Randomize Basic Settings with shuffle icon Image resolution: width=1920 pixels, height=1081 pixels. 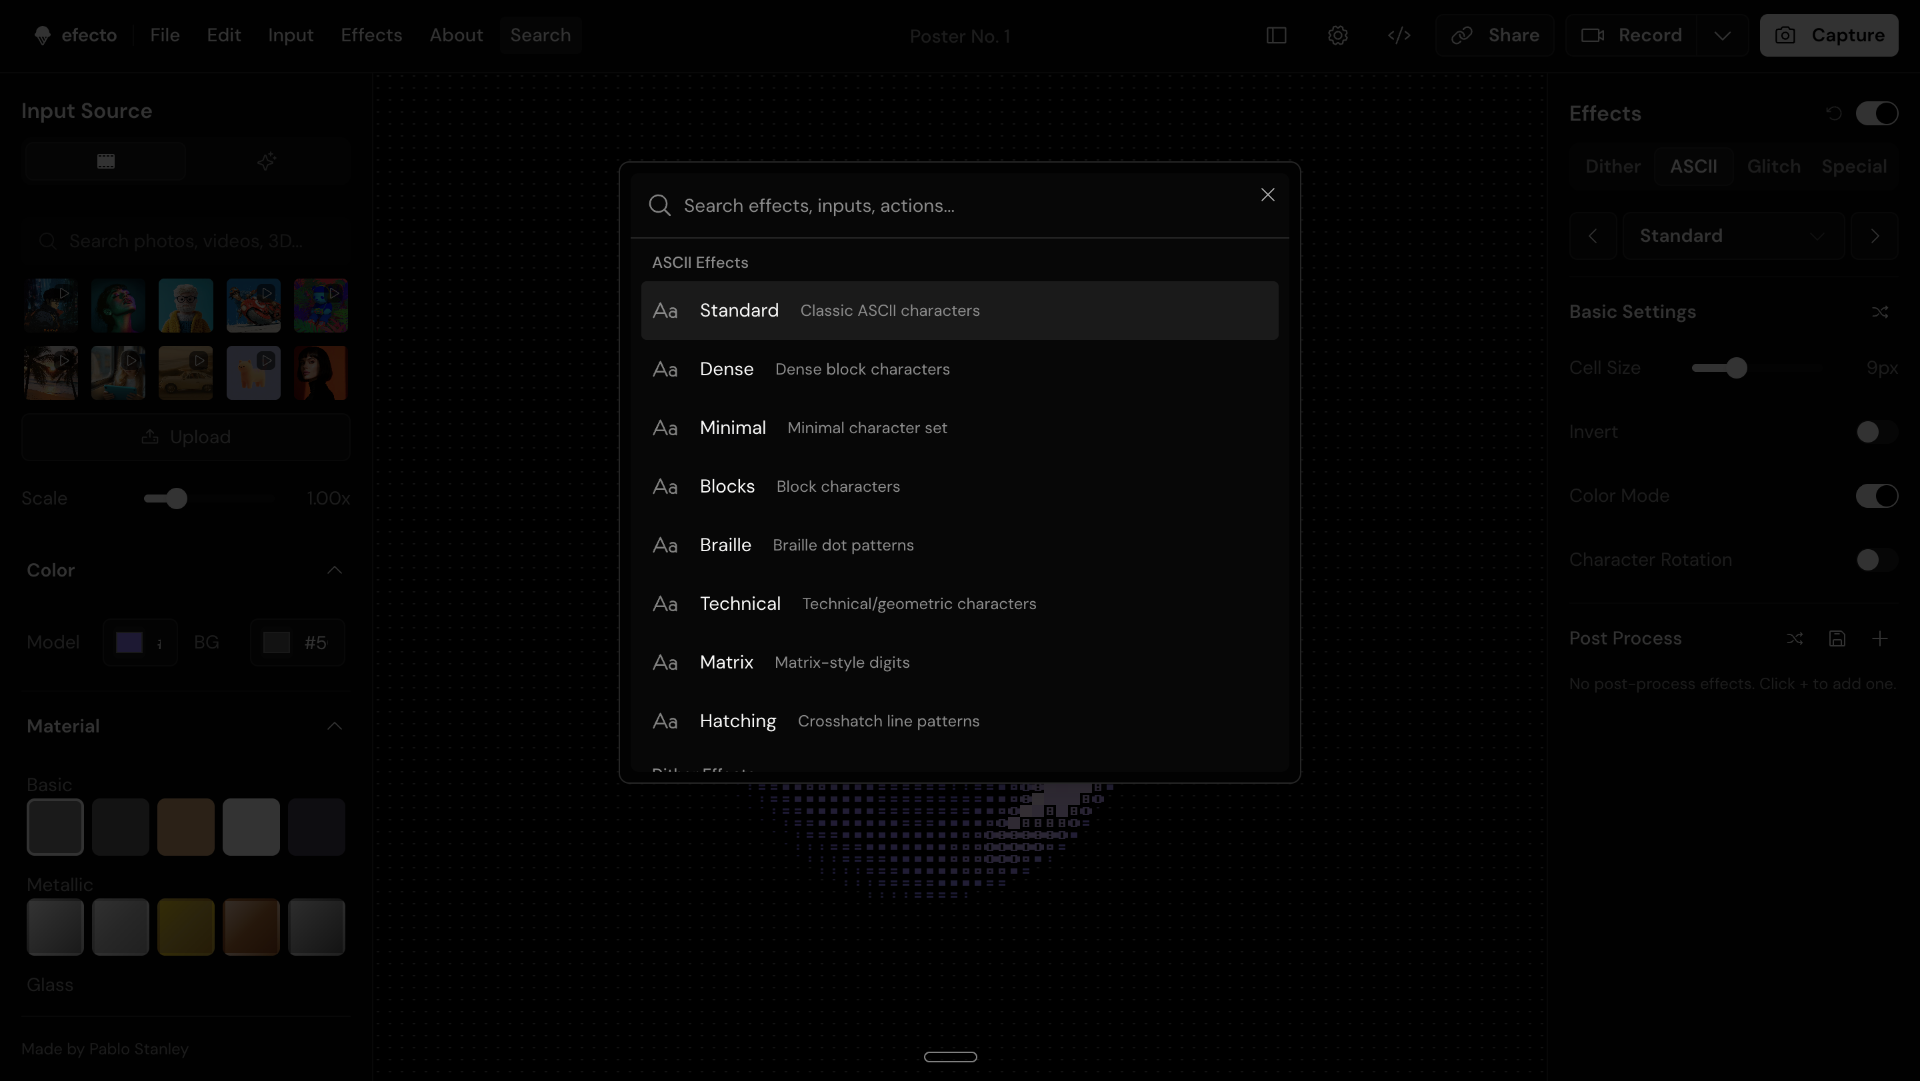(1880, 312)
